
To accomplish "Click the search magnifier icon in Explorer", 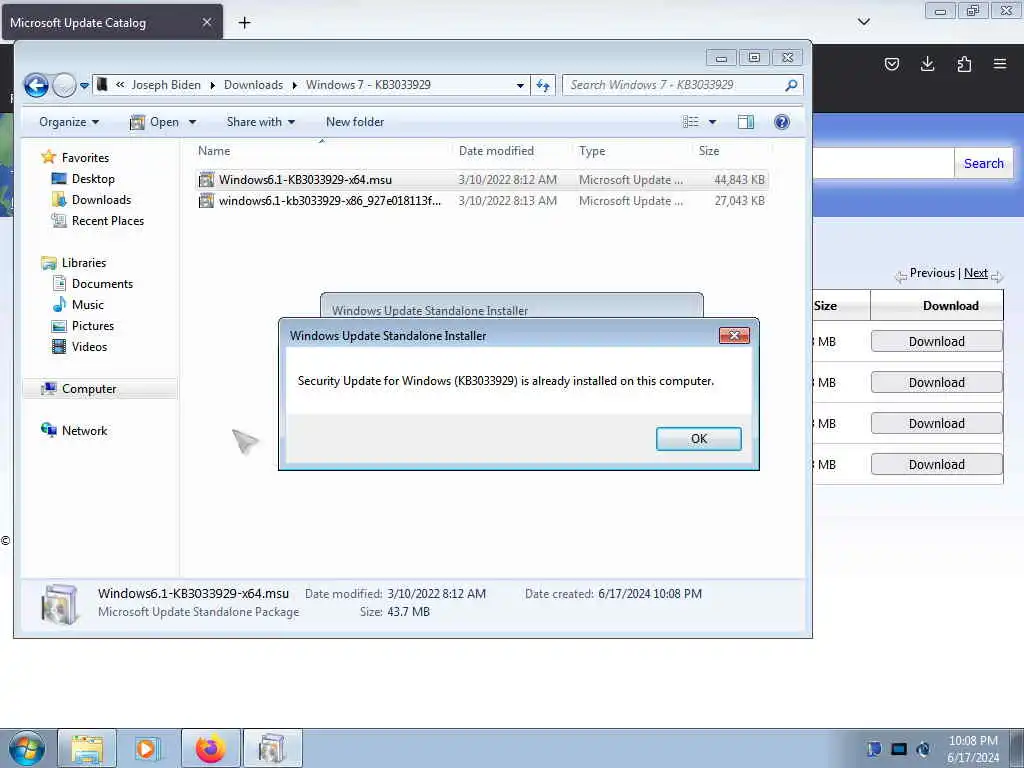I will (x=791, y=85).
